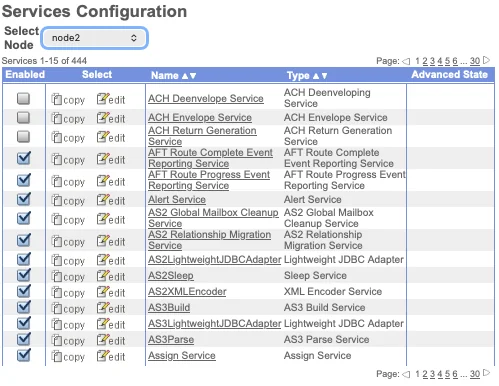Edit the AS3Build service
Screen dimensions: 499x386
click(111, 308)
